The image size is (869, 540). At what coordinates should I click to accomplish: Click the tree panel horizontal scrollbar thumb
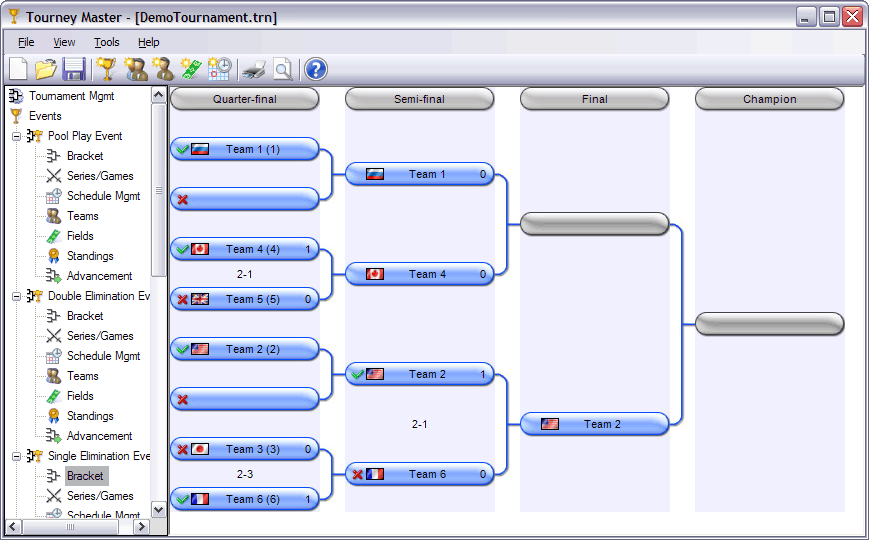click(70, 526)
